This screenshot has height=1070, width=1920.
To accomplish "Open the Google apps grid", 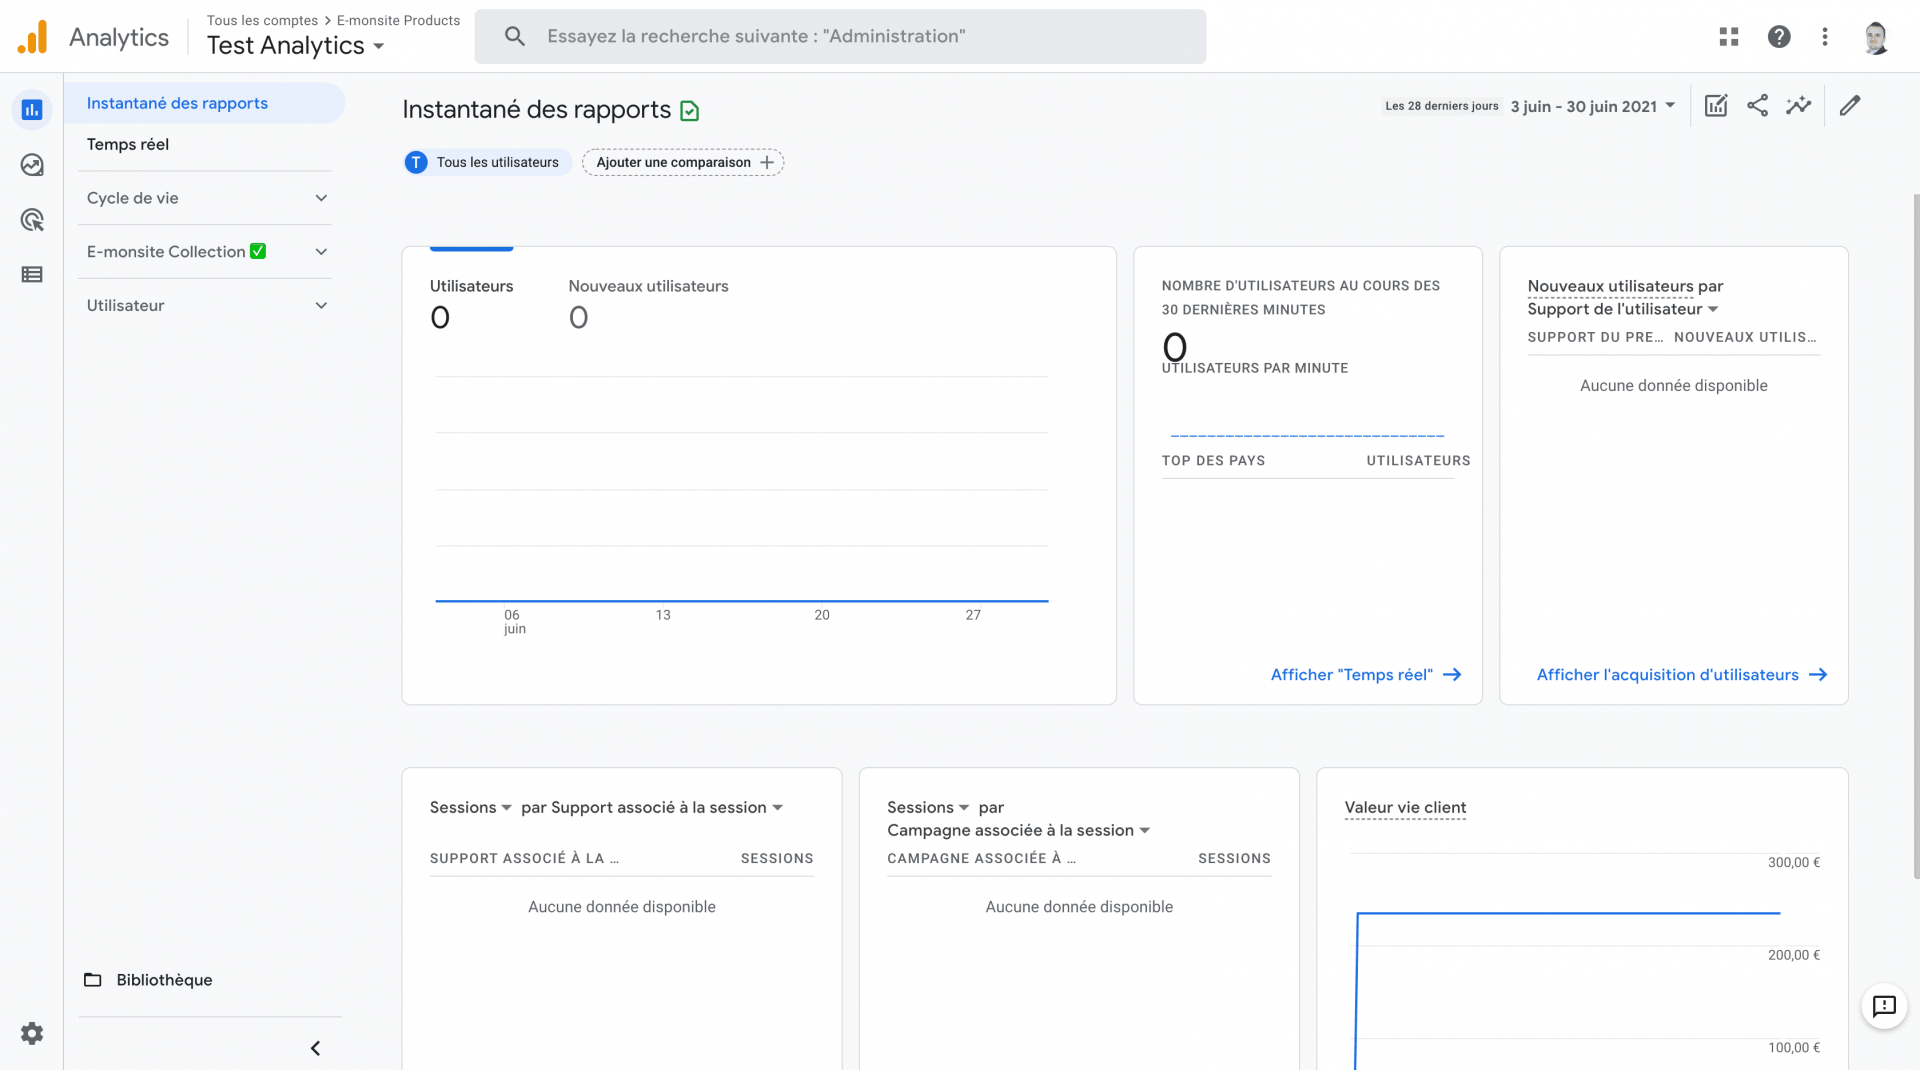I will [1729, 37].
